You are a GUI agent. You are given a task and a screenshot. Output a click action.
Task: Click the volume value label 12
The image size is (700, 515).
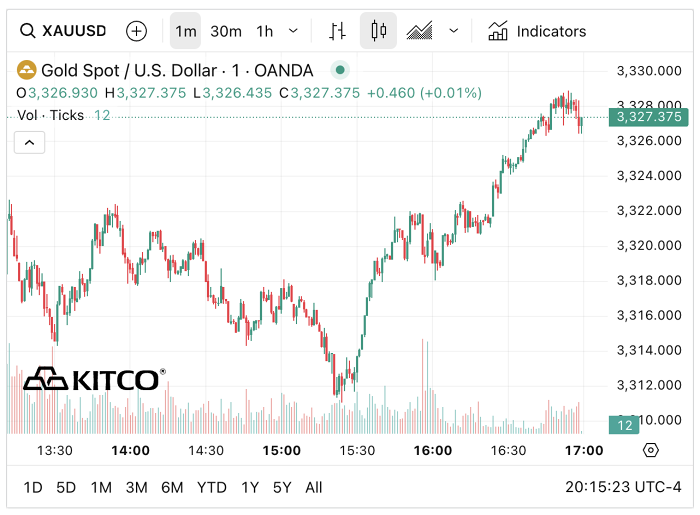pos(624,425)
